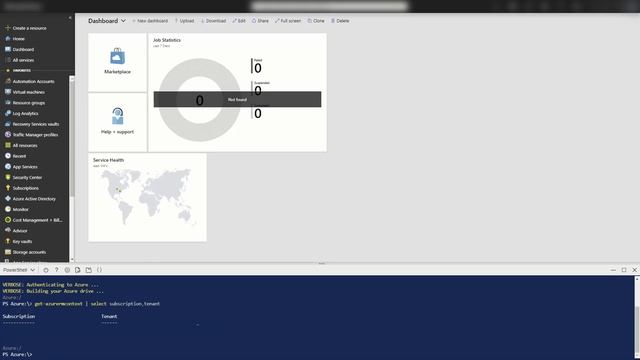
Task: Open All services in sidebar
Action: 20,60
